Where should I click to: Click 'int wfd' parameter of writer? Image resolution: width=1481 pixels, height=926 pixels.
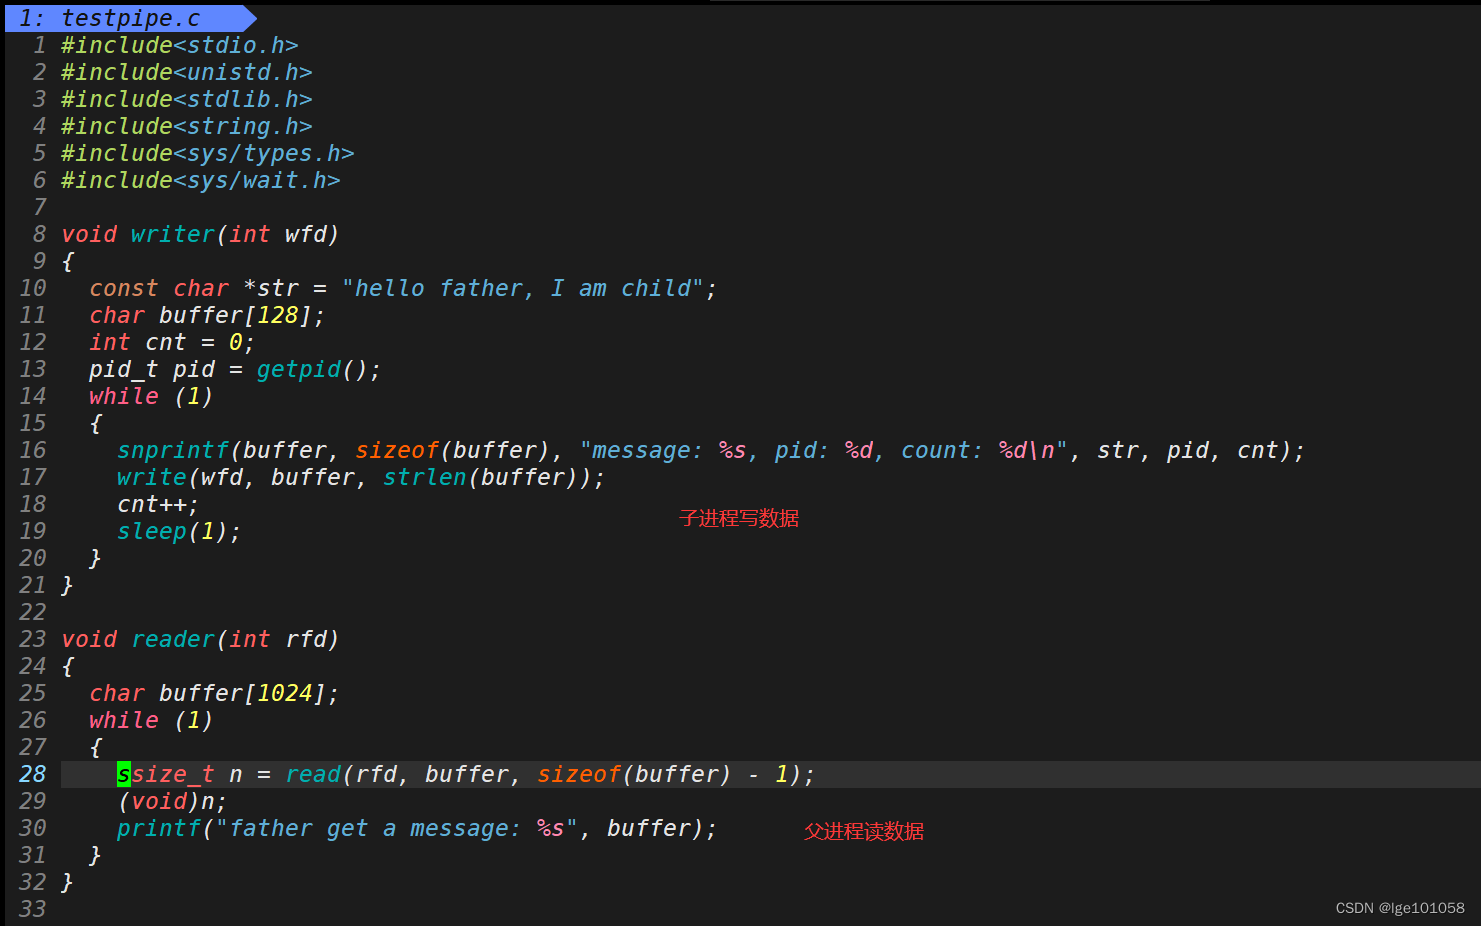pyautogui.click(x=278, y=235)
